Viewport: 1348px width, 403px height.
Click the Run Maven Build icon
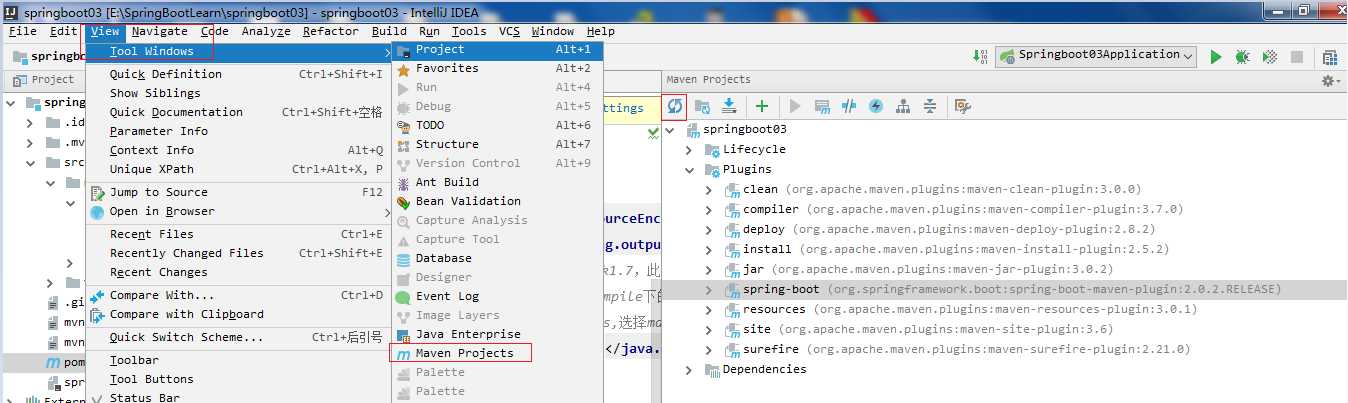pos(795,106)
